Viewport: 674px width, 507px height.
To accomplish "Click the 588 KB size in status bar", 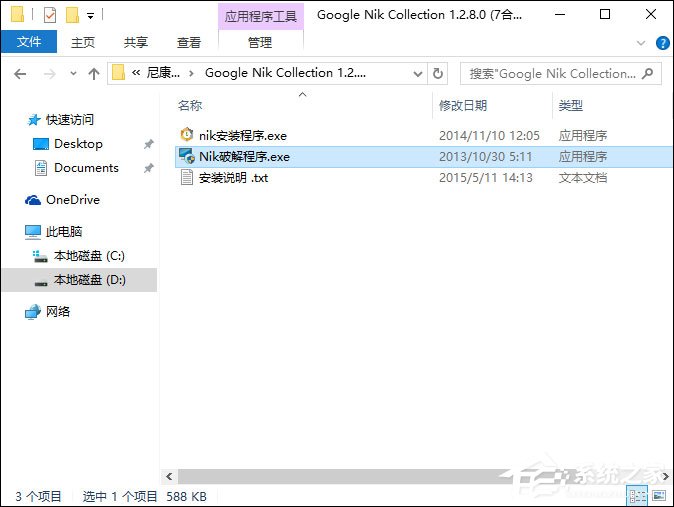I will click(187, 497).
